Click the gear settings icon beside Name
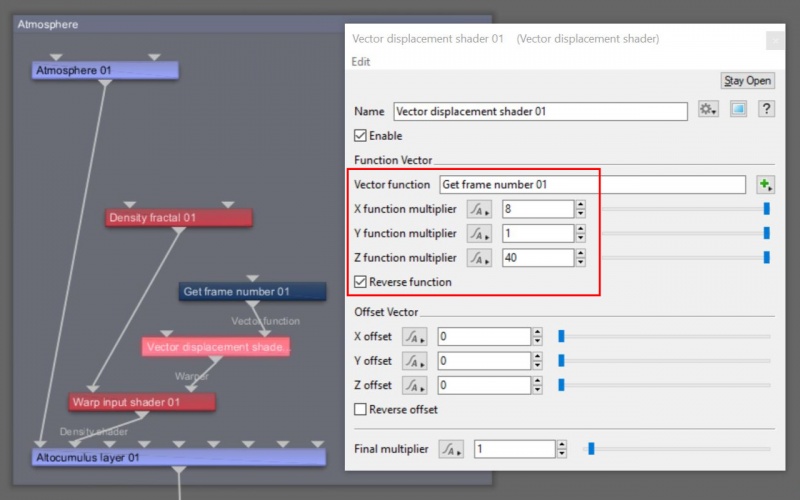Screen dimensions: 800x500 [708, 109]
